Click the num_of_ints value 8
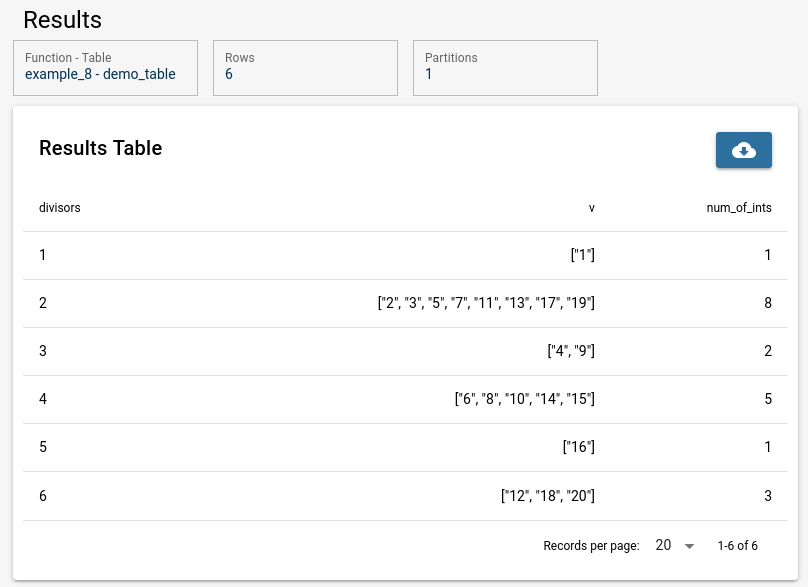The image size is (808, 587). pyautogui.click(x=768, y=303)
